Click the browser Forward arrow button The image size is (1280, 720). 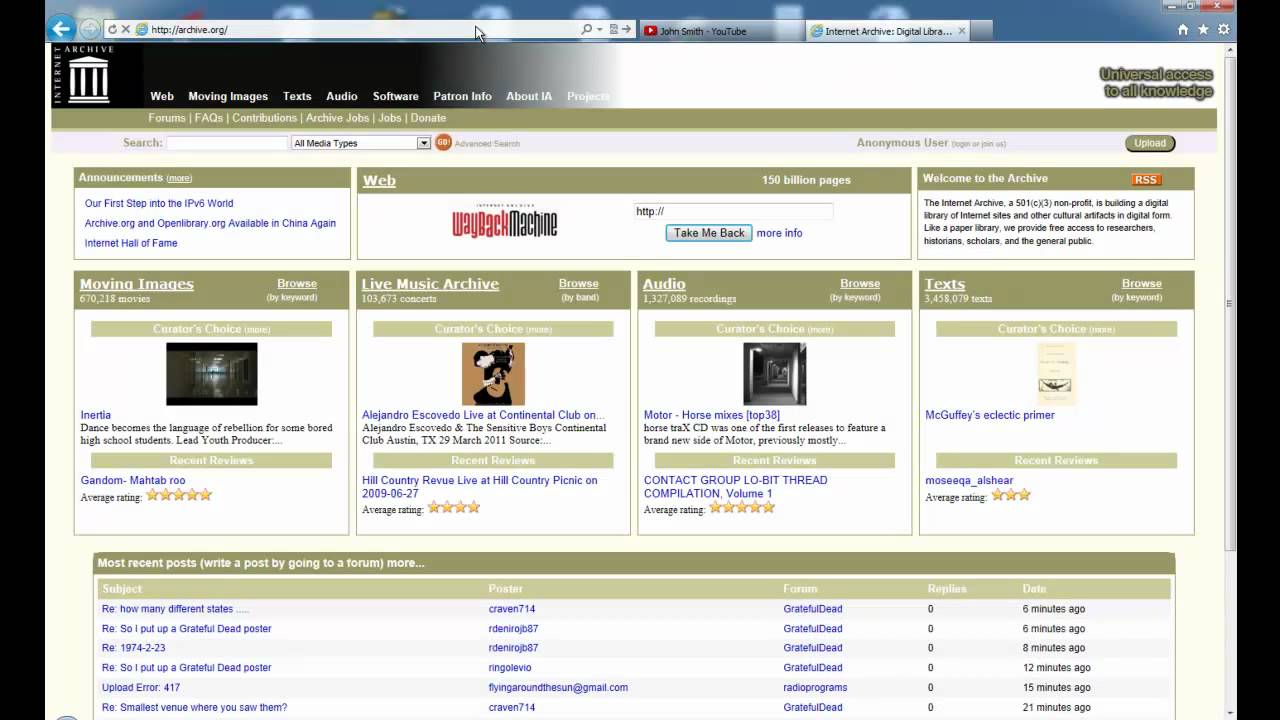[x=90, y=29]
